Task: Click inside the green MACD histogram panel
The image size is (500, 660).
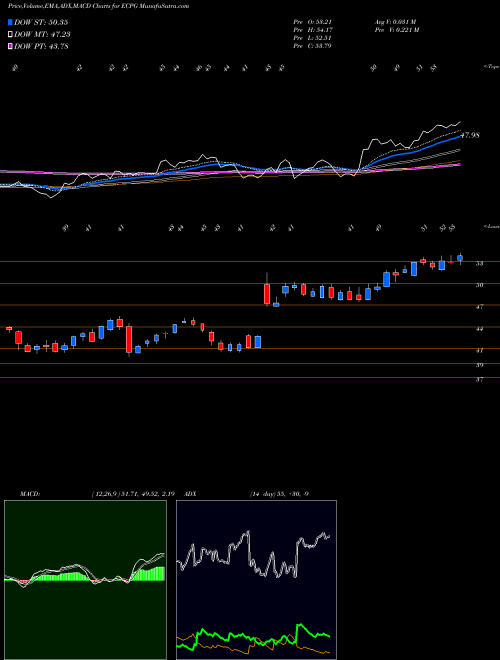Action: 85,580
